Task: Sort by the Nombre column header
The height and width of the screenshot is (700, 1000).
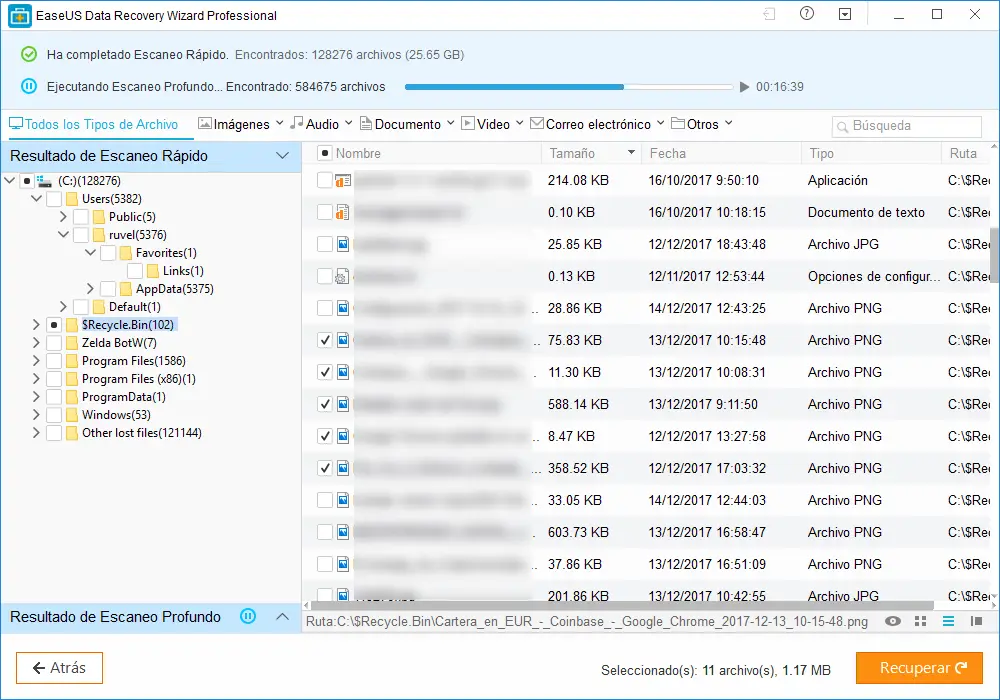Action: coord(358,153)
